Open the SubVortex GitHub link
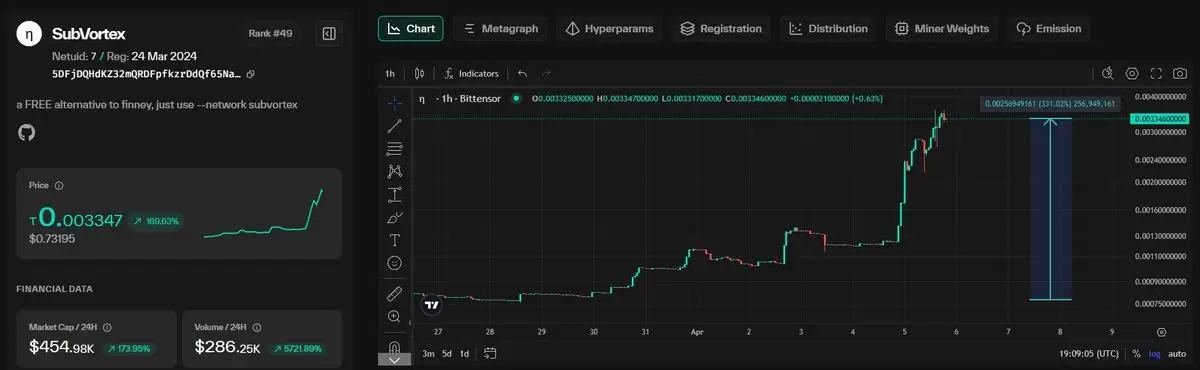Image resolution: width=1200 pixels, height=370 pixels. [27, 133]
